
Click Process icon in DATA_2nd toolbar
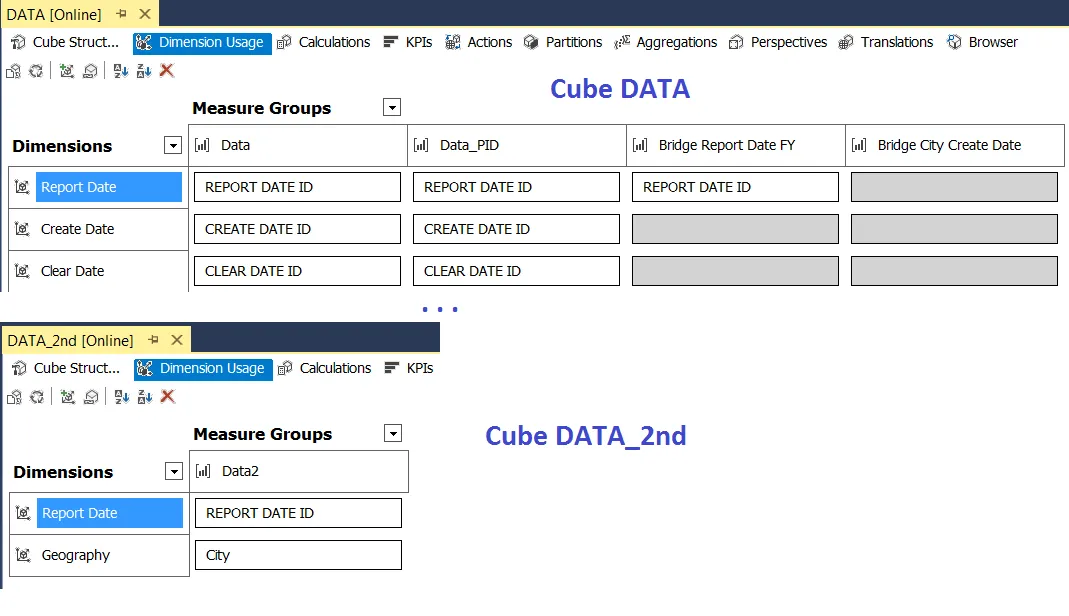tap(14, 397)
